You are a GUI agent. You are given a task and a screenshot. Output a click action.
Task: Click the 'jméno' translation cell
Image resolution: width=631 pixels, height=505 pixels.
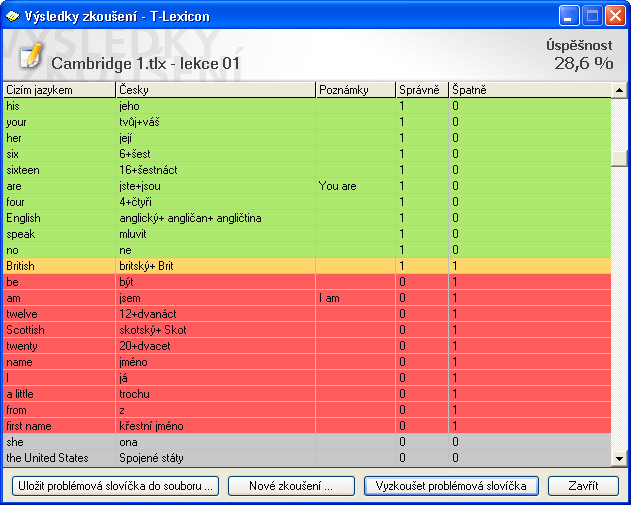click(x=216, y=362)
